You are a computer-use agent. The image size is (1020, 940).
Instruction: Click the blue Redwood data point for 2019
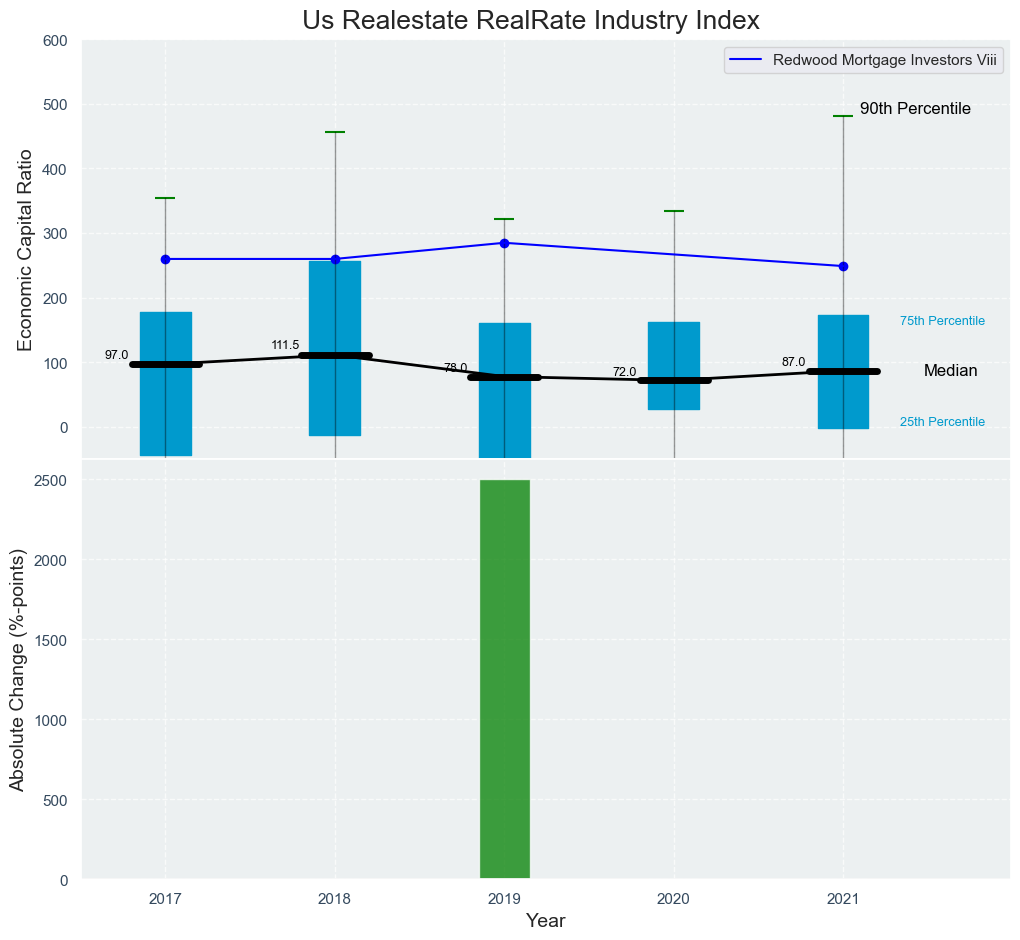coord(504,243)
